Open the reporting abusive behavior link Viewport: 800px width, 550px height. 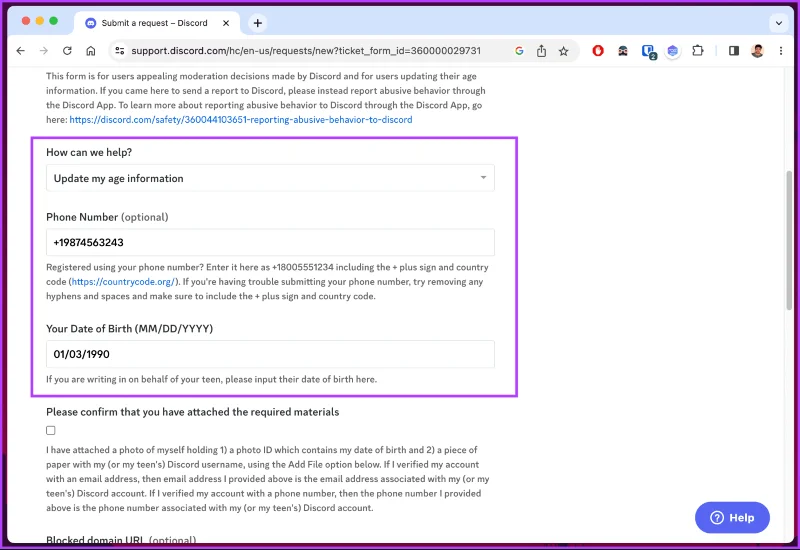click(x=241, y=120)
